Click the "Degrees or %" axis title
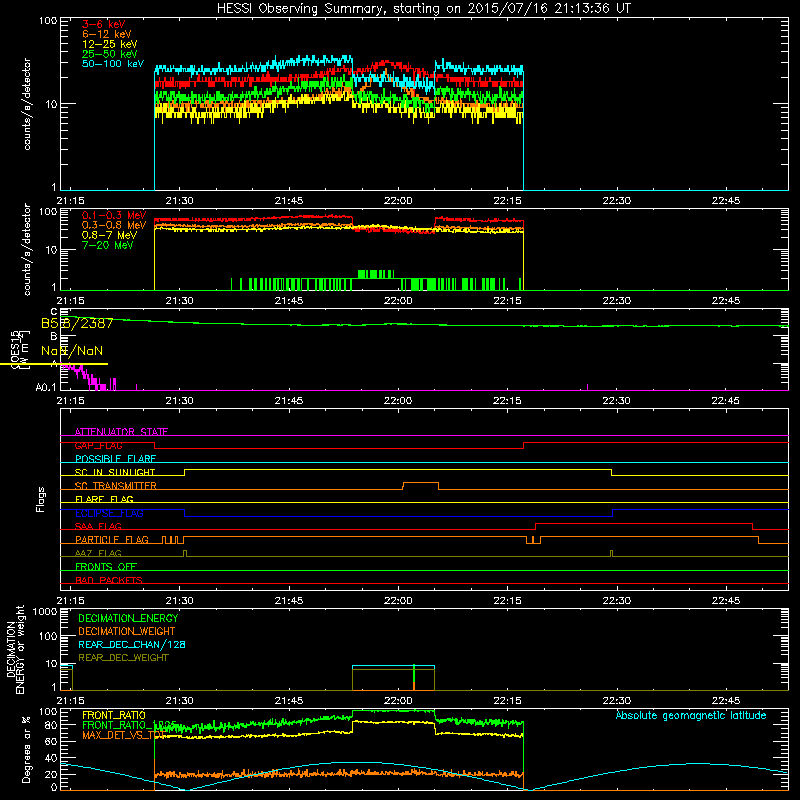Viewport: 800px width, 800px height. pos(26,749)
